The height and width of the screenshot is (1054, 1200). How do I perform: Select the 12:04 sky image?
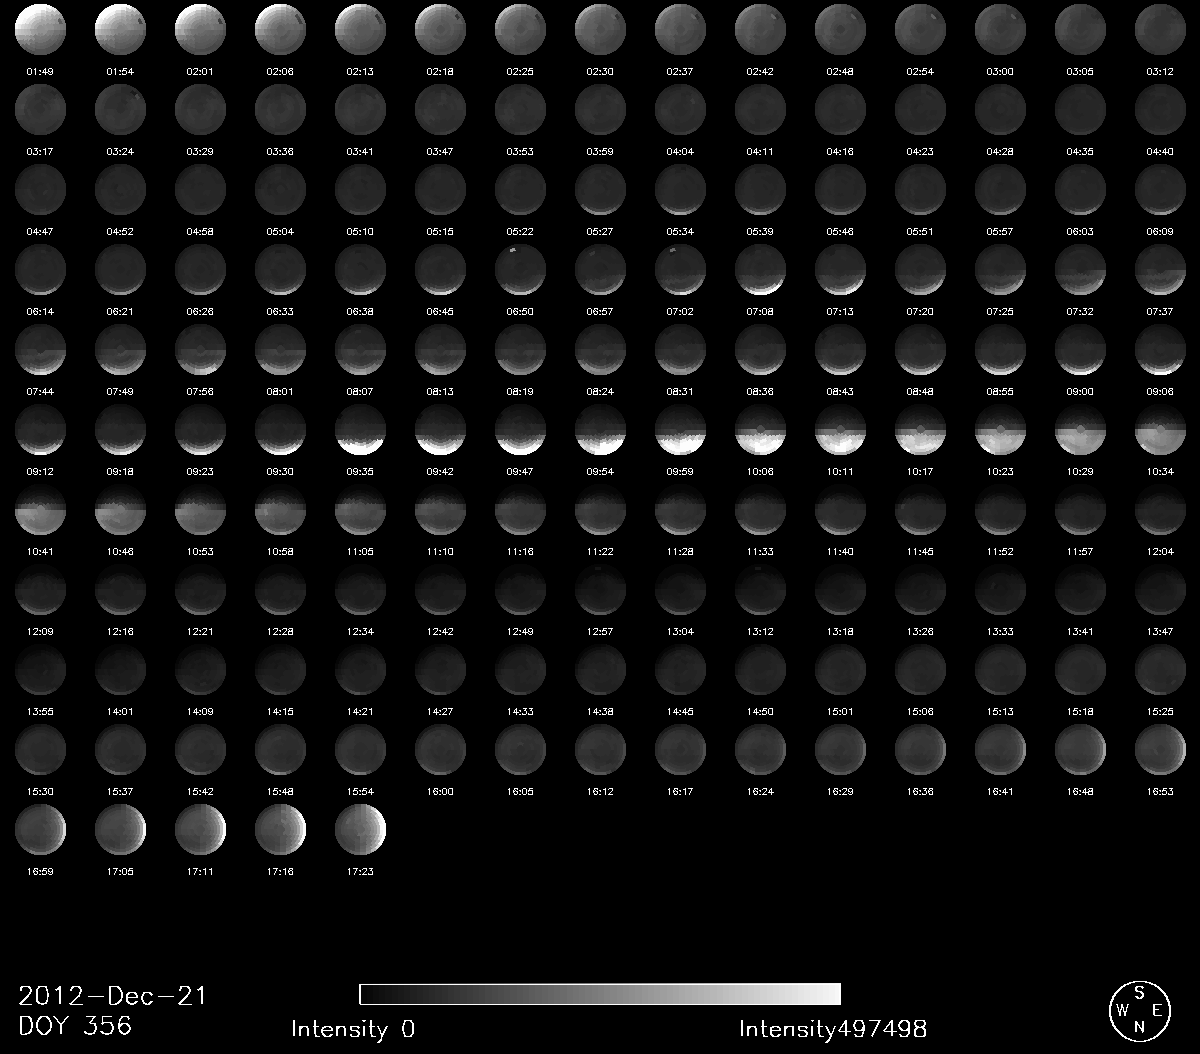[1160, 509]
